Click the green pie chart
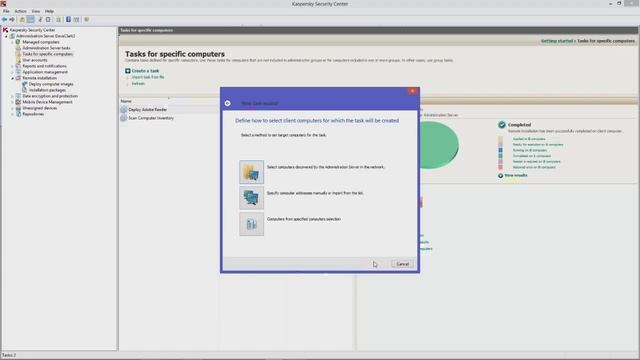Image resolution: width=640 pixels, height=360 pixels. click(x=439, y=145)
